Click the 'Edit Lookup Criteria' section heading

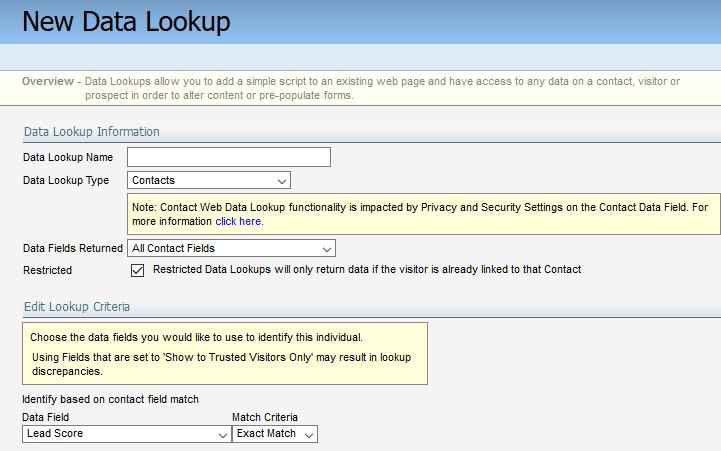coord(77,307)
